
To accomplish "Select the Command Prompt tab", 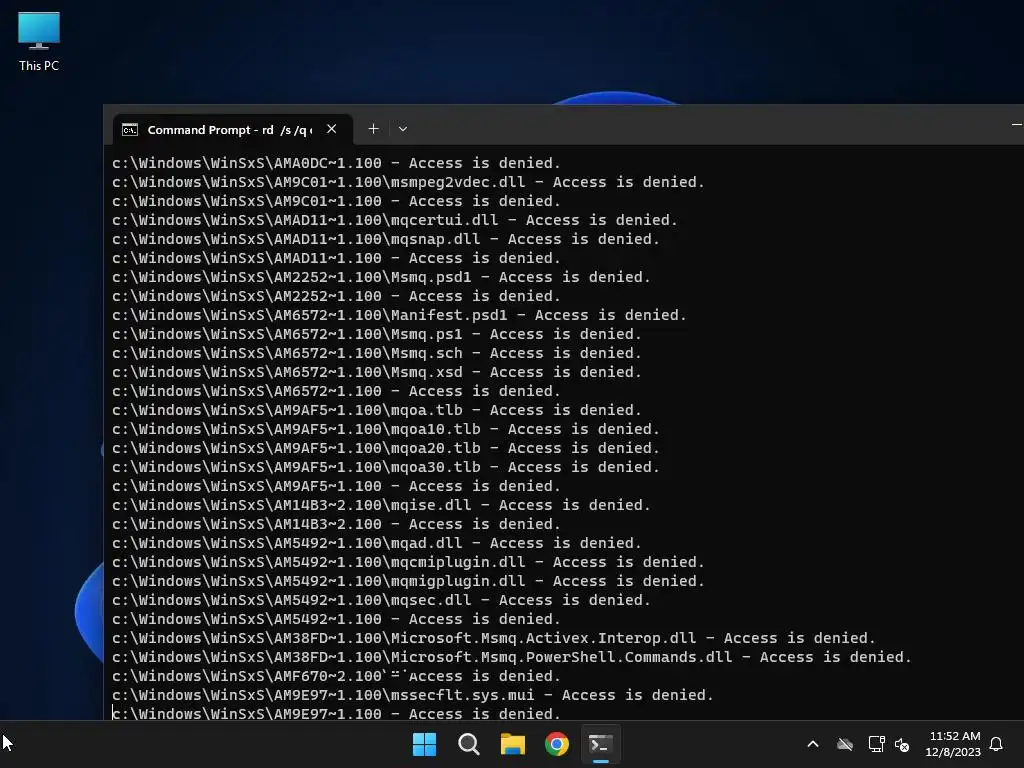I will pos(233,129).
